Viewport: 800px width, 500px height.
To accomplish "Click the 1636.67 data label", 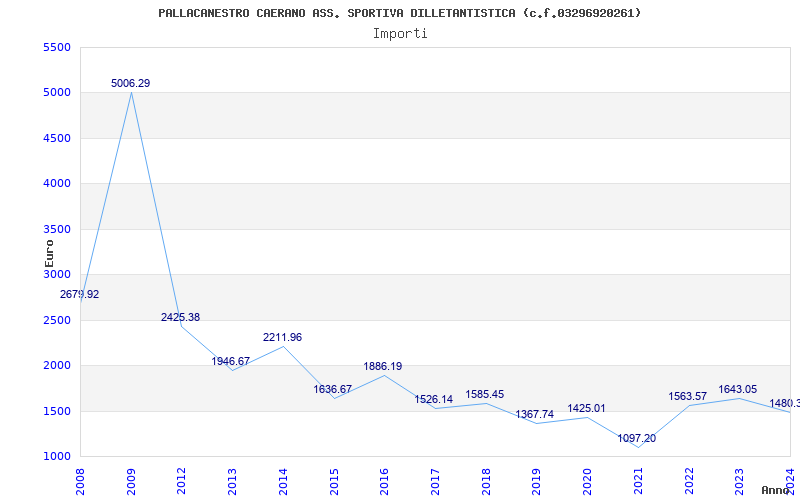I will (x=333, y=389).
